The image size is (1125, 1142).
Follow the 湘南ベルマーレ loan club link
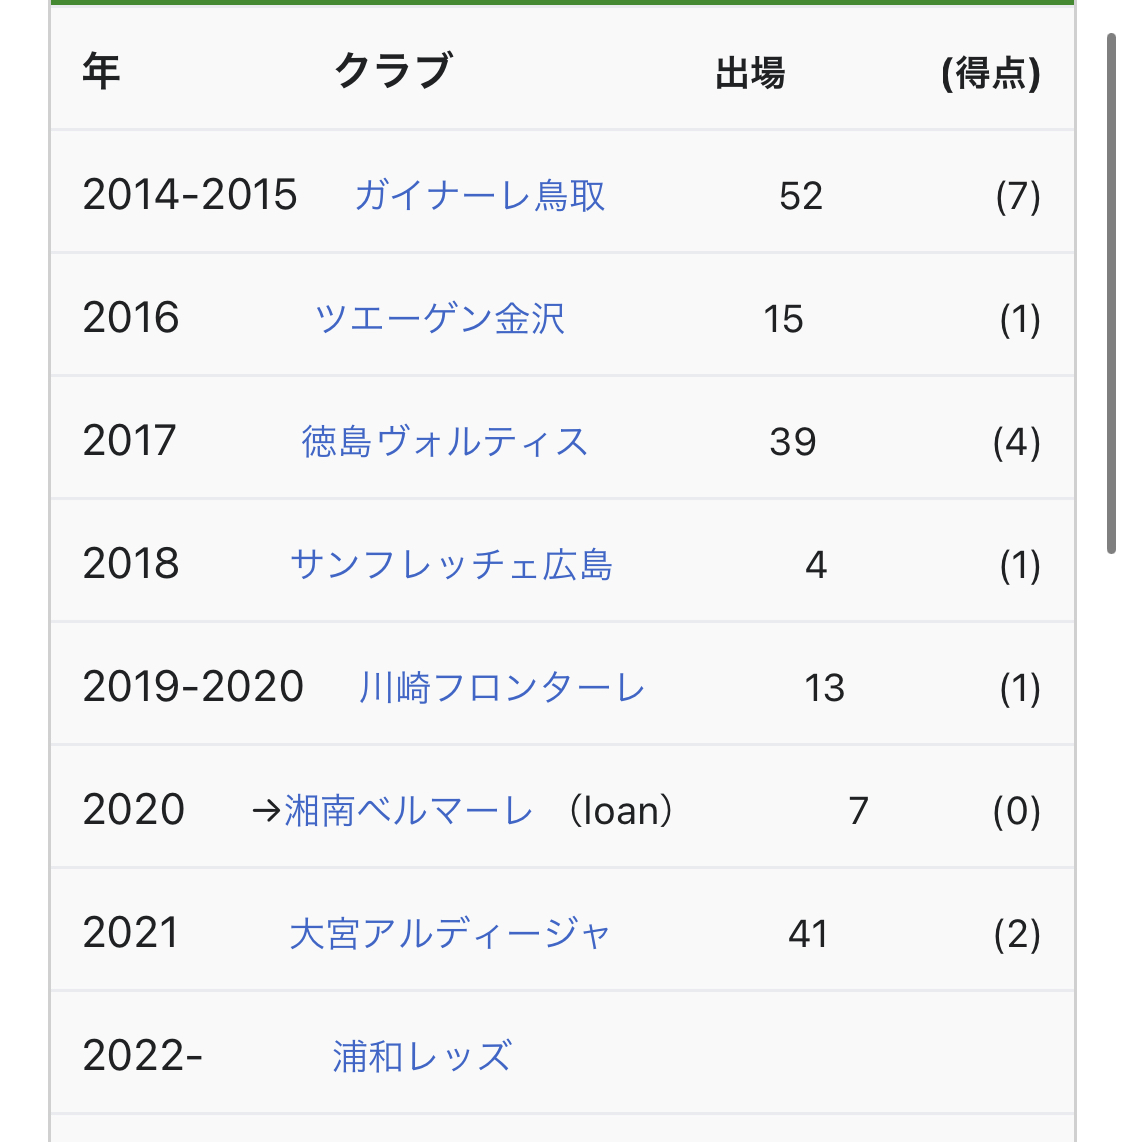[x=408, y=811]
